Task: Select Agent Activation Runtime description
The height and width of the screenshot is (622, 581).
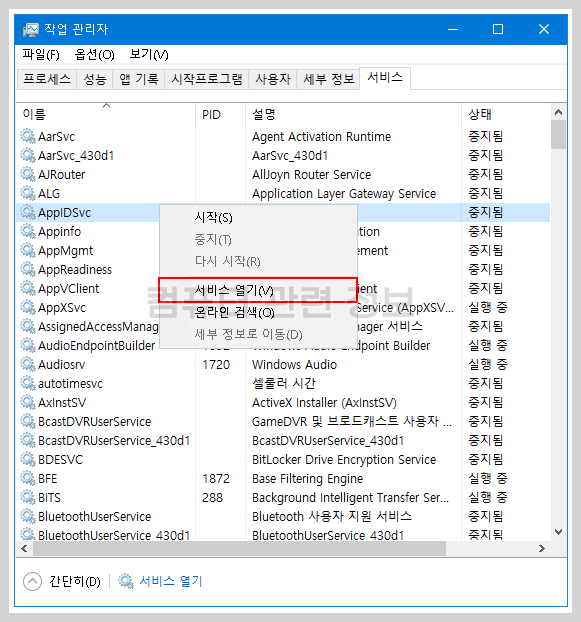Action: [x=322, y=136]
